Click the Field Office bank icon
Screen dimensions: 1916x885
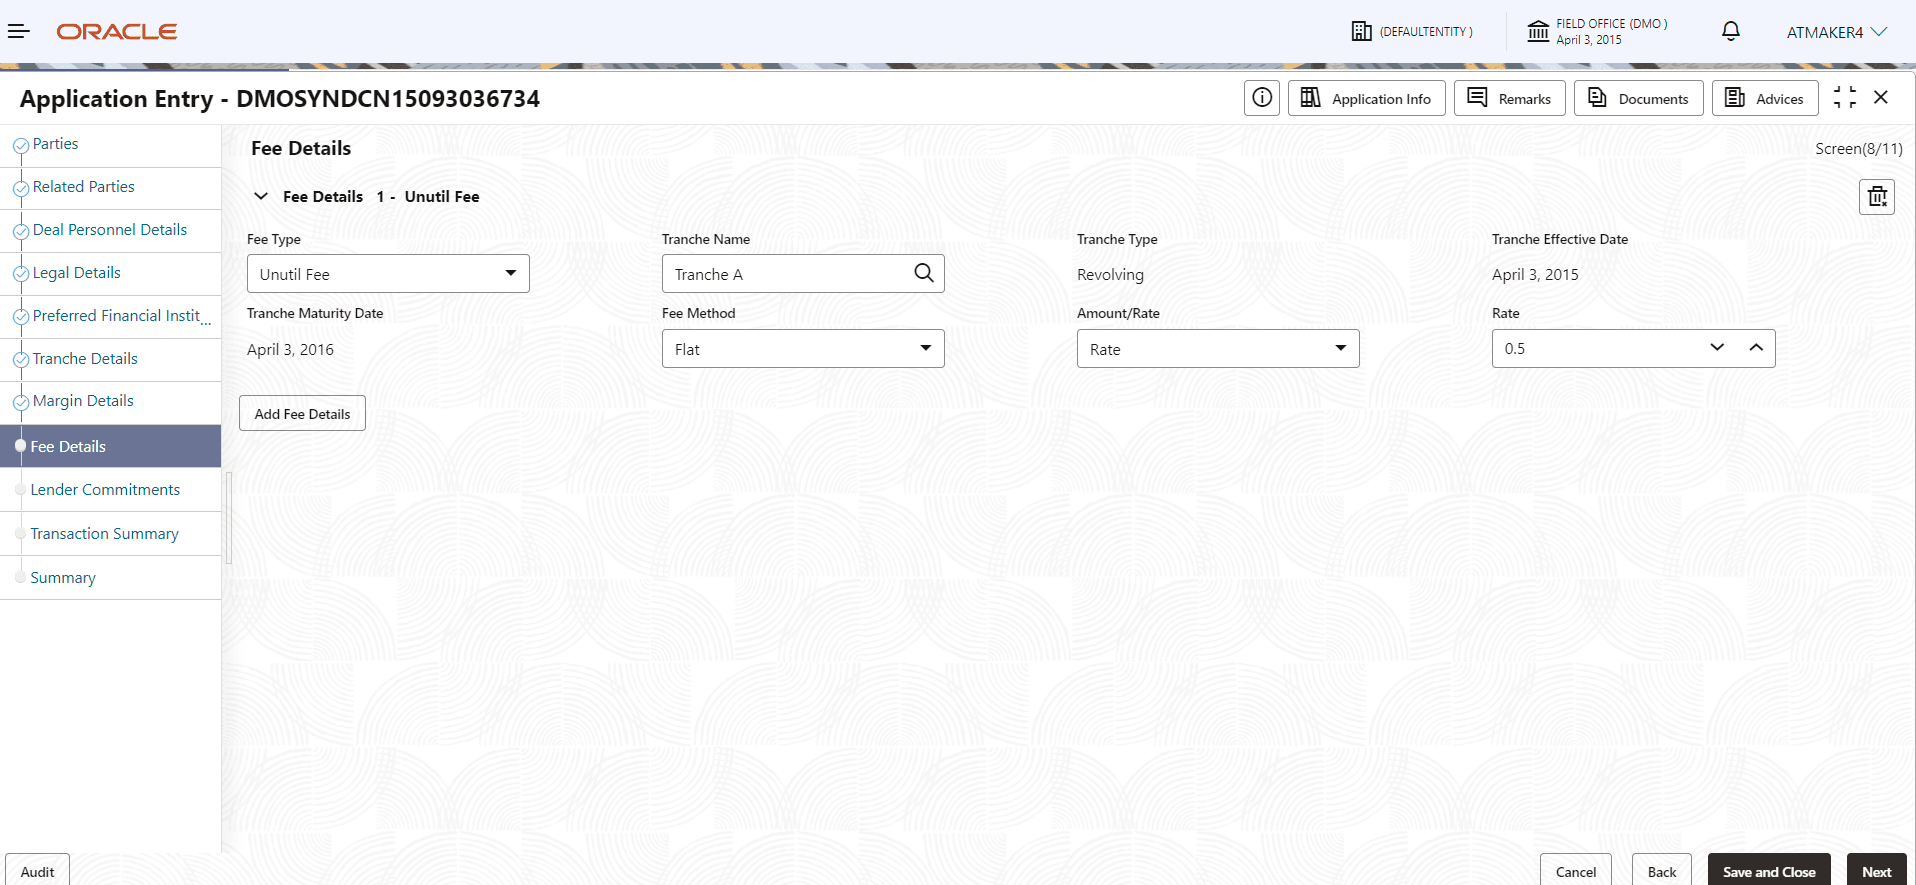point(1538,31)
